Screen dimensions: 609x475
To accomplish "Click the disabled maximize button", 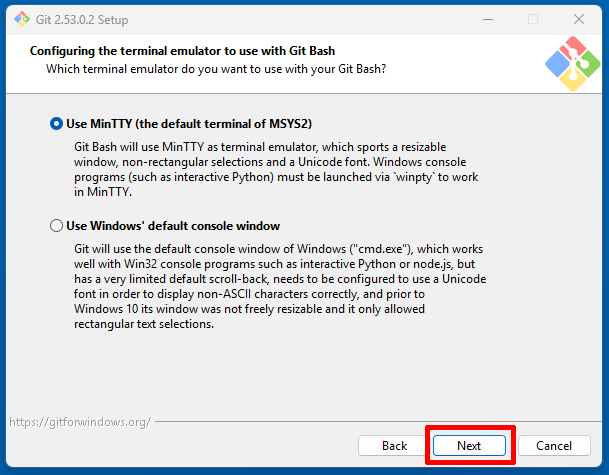I will tap(533, 20).
